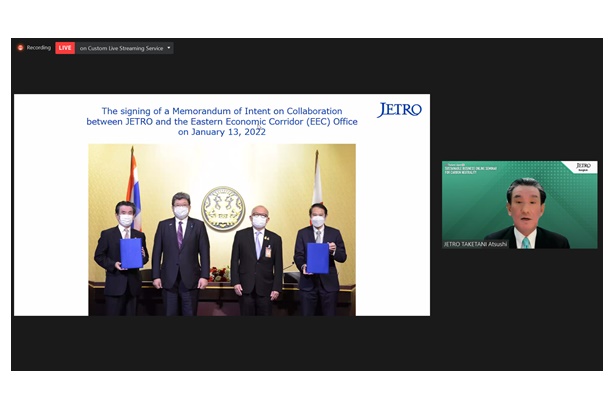Click the round emblem seal in the photo
Screen dimensions: 615x410
click(x=223, y=208)
